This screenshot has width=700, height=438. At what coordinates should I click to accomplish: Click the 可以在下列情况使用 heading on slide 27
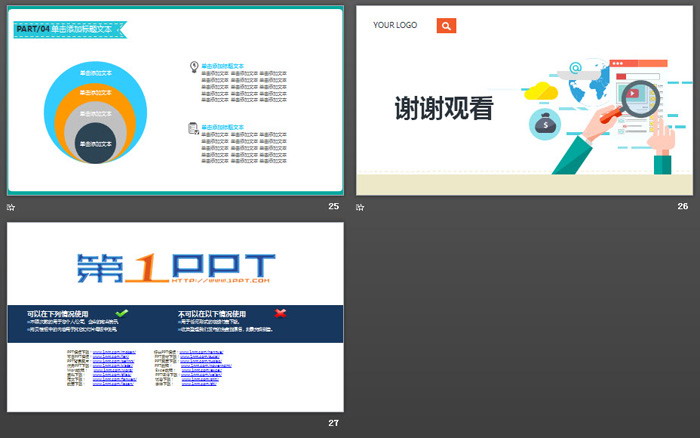tap(58, 314)
